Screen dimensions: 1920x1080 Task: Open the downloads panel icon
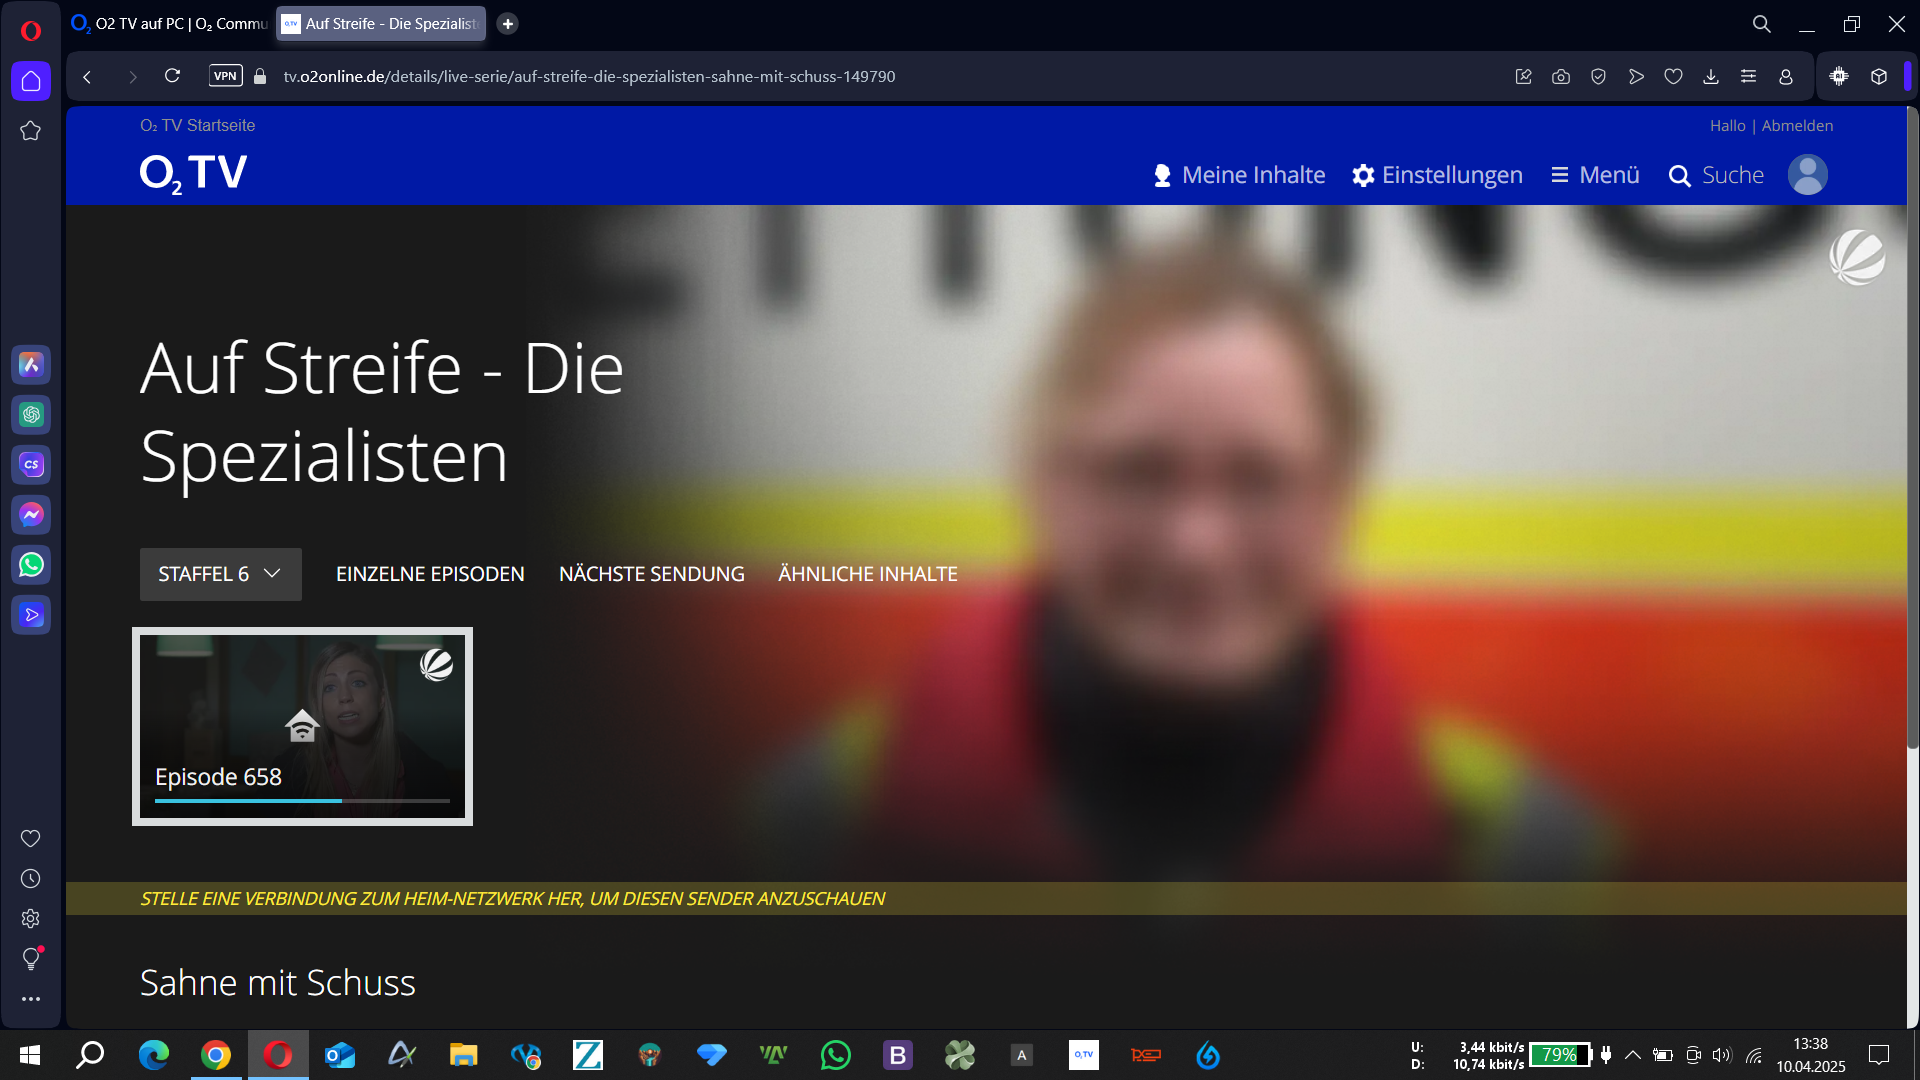click(x=1711, y=77)
